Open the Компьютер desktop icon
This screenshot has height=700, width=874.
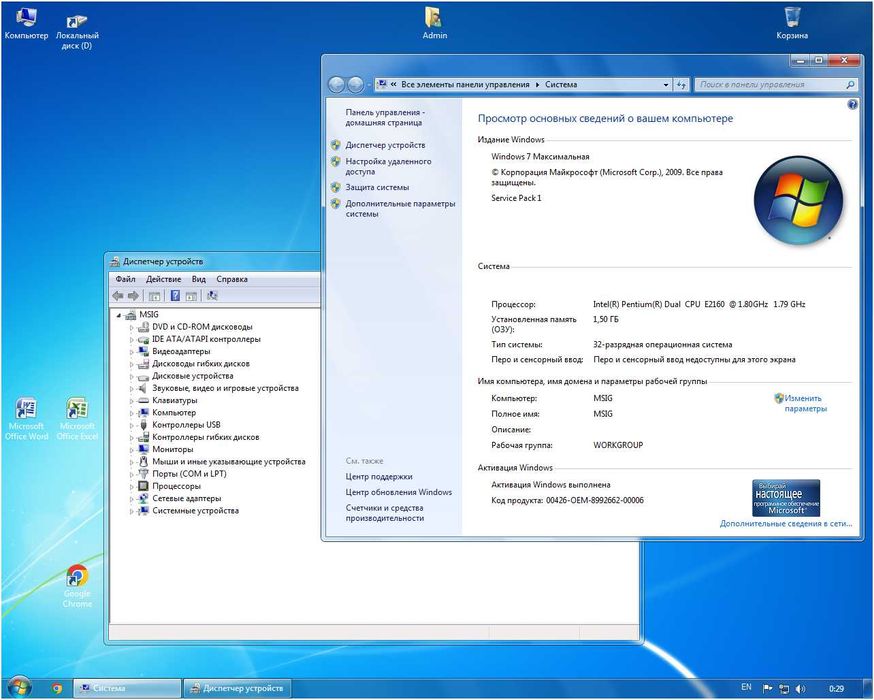coord(26,23)
